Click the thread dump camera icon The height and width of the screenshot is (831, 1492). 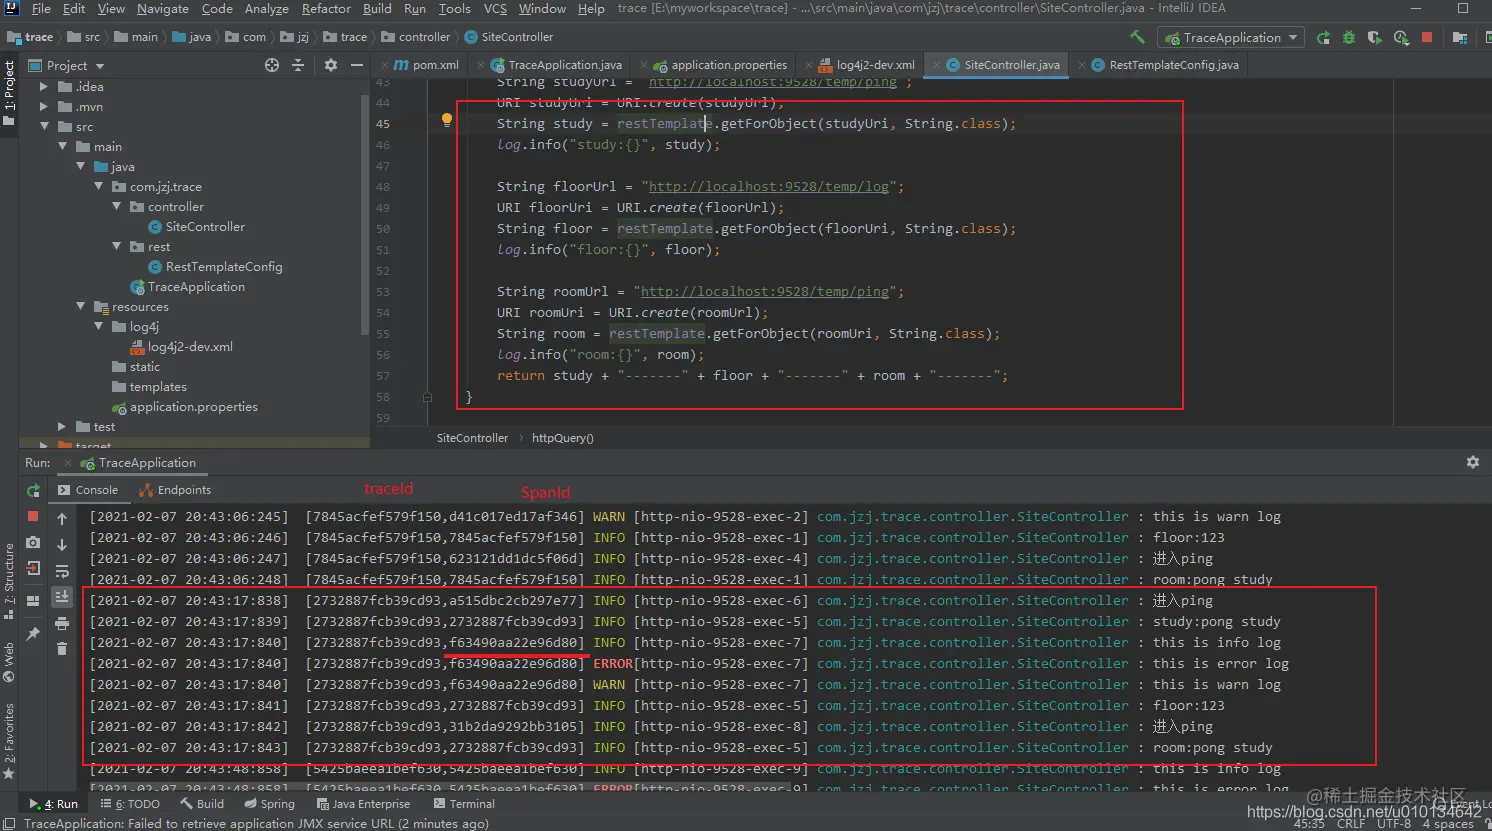[33, 542]
